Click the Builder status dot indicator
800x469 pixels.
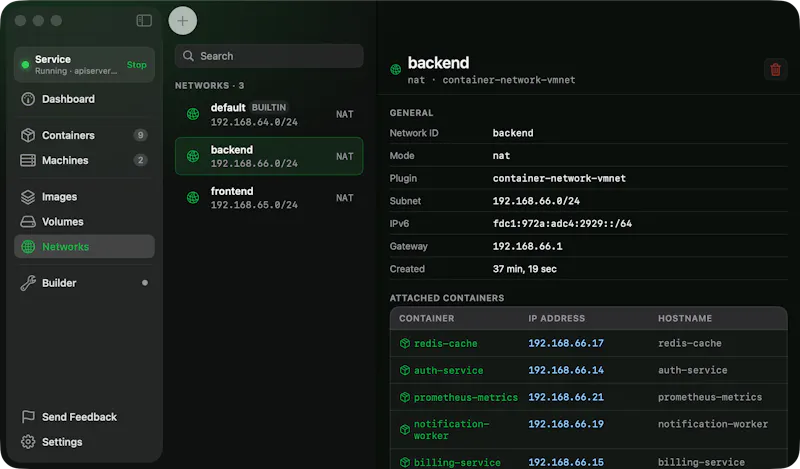point(145,283)
